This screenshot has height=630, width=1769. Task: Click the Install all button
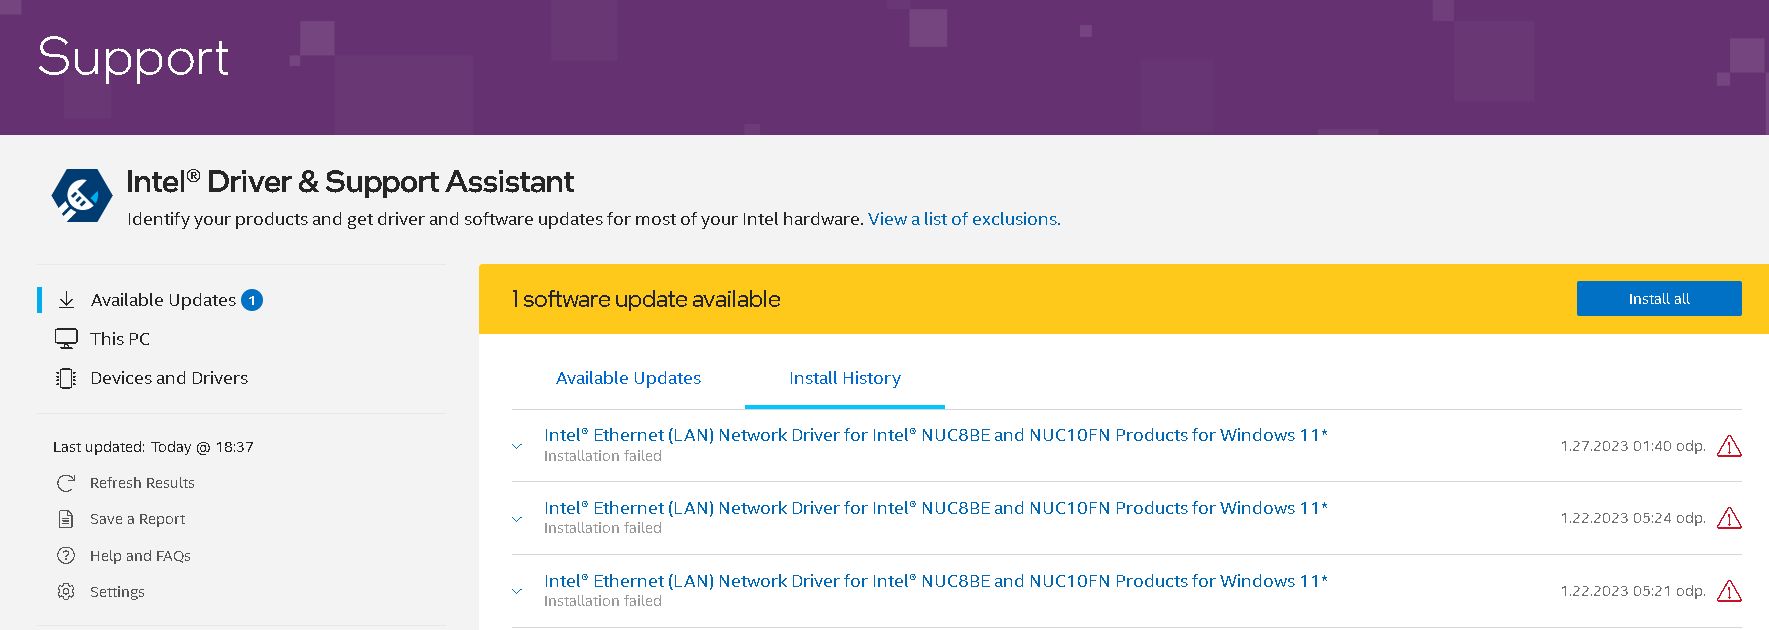[1659, 299]
